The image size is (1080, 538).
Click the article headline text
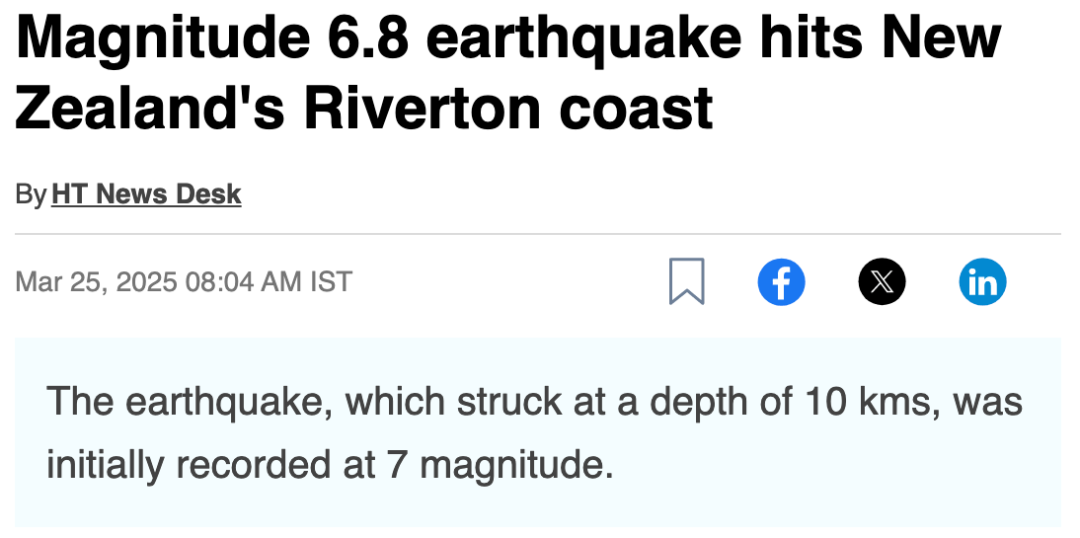click(x=508, y=73)
